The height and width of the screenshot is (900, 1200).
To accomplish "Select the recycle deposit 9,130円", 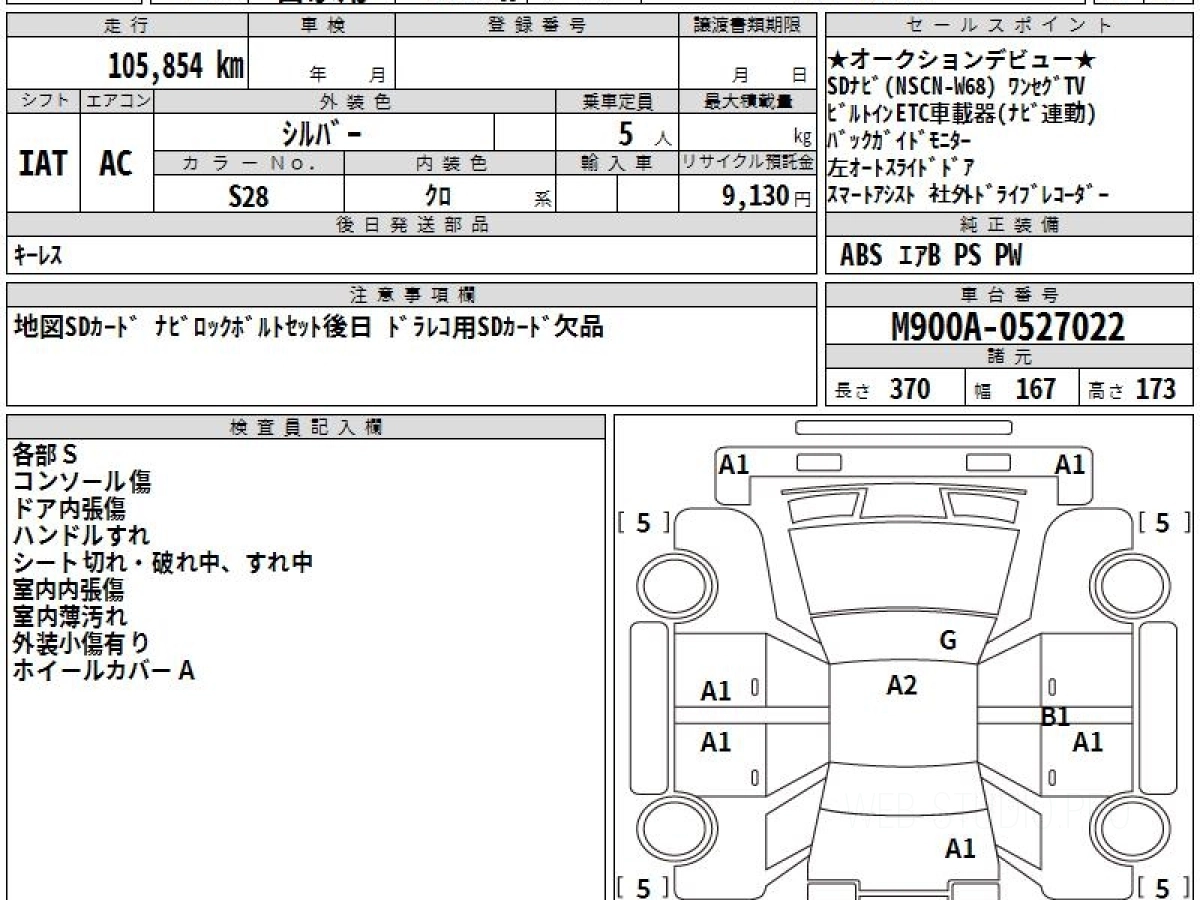I will click(767, 196).
